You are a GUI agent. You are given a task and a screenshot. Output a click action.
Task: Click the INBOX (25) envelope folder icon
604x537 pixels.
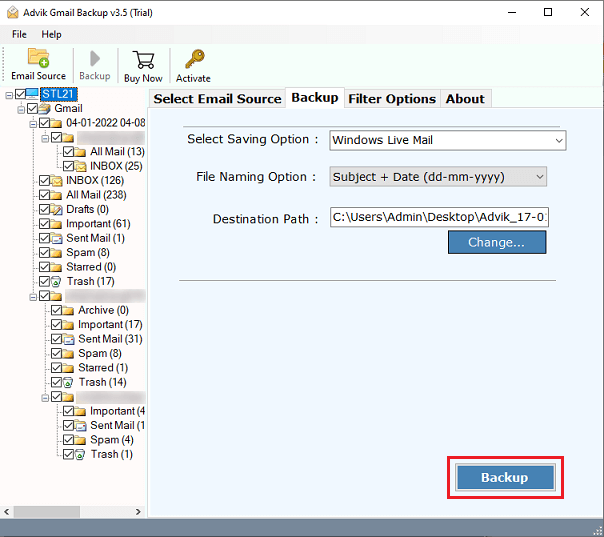(81, 166)
